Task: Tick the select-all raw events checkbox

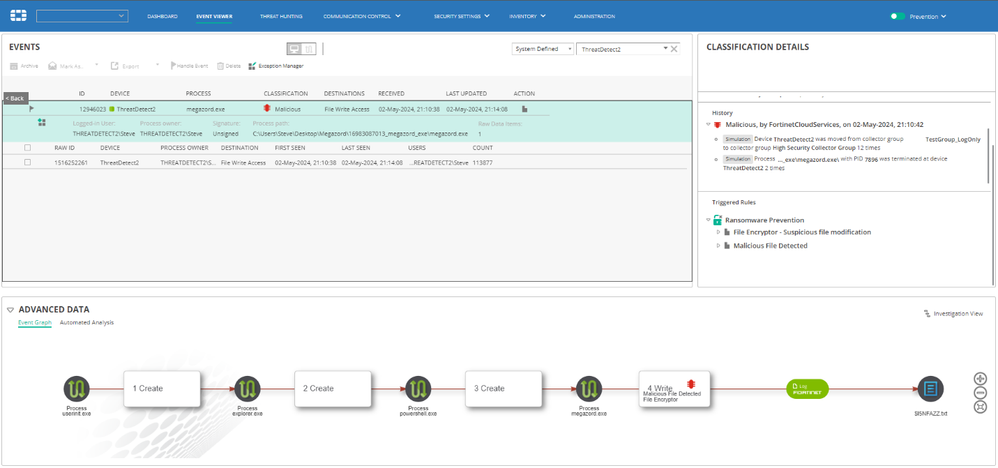Action: [x=28, y=148]
